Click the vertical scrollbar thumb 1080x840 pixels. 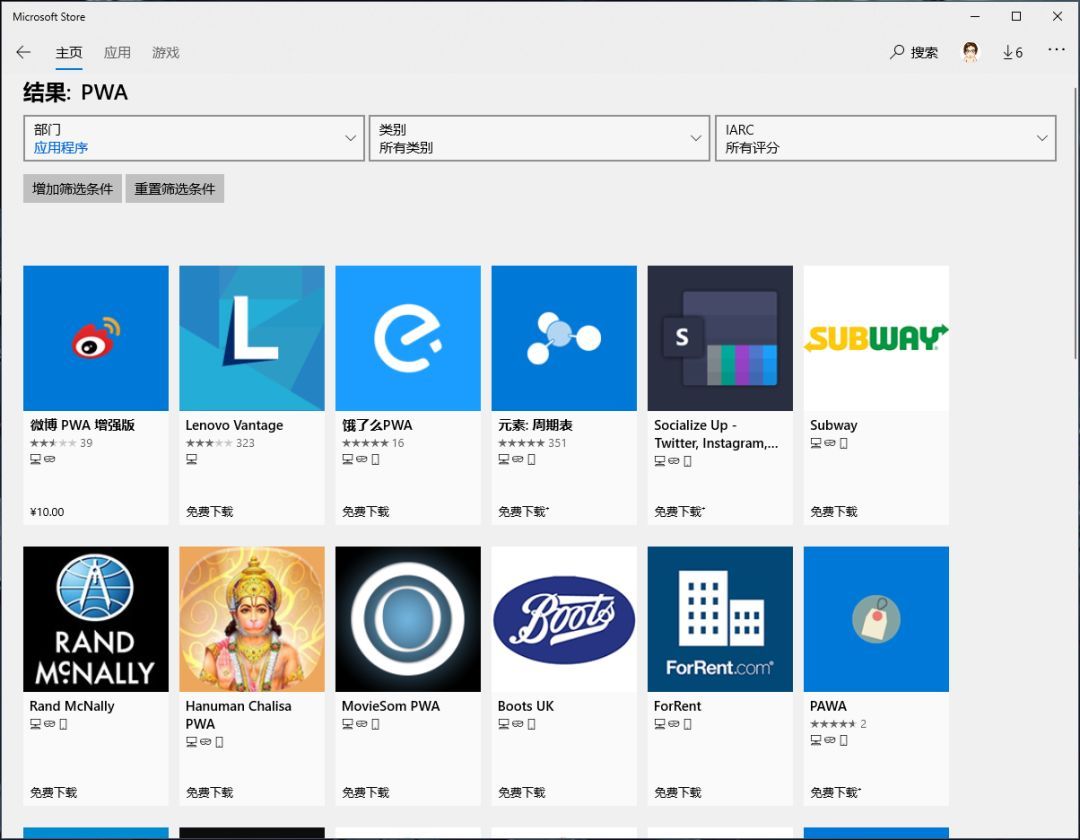1076,224
